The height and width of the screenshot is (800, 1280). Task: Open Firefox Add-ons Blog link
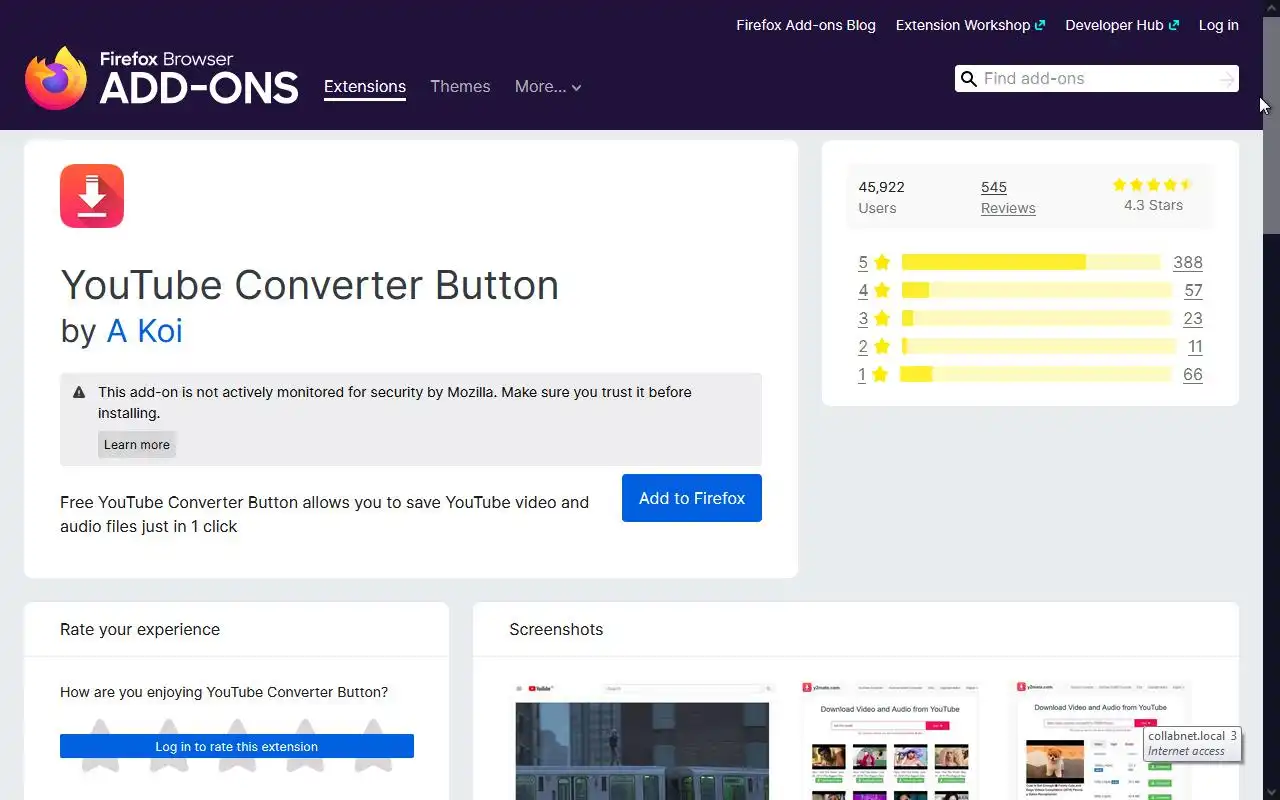point(806,26)
